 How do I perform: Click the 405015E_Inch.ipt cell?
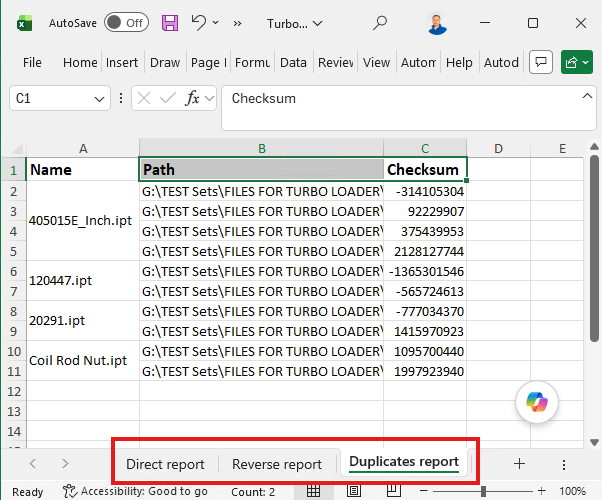coord(83,221)
